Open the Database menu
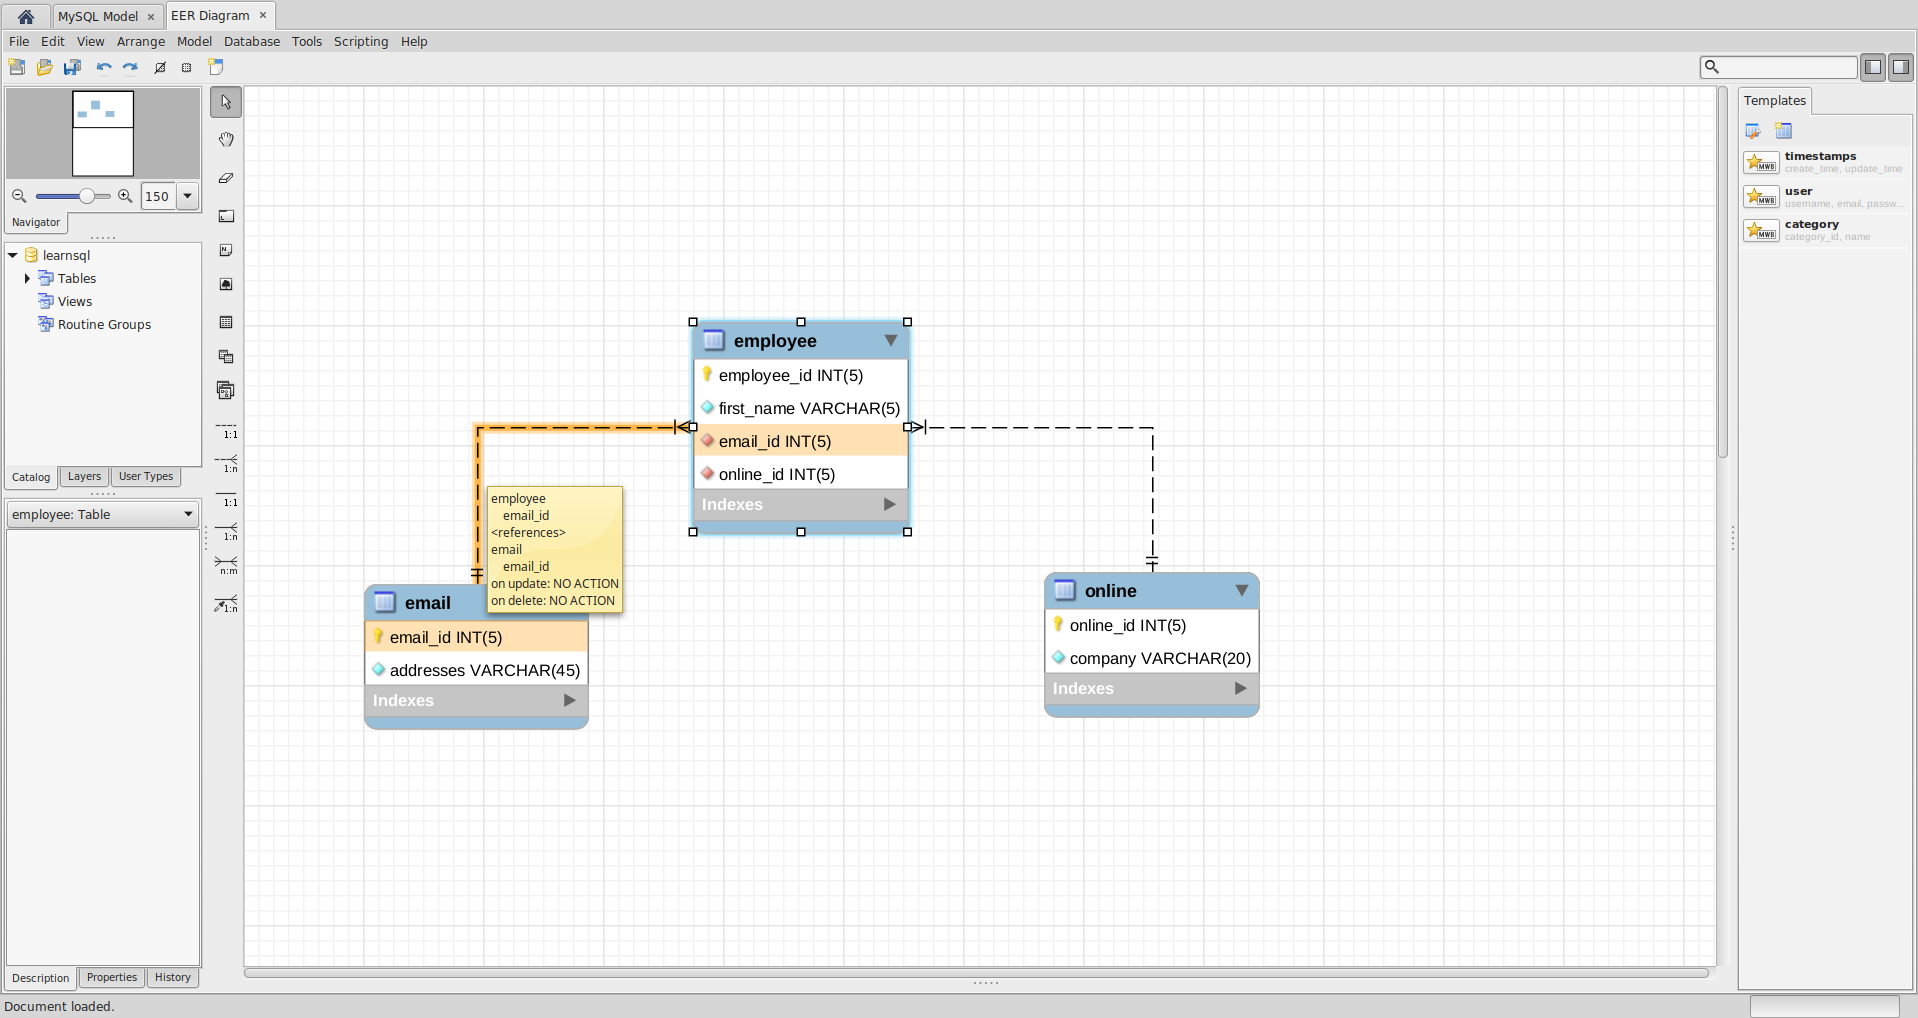 (251, 41)
